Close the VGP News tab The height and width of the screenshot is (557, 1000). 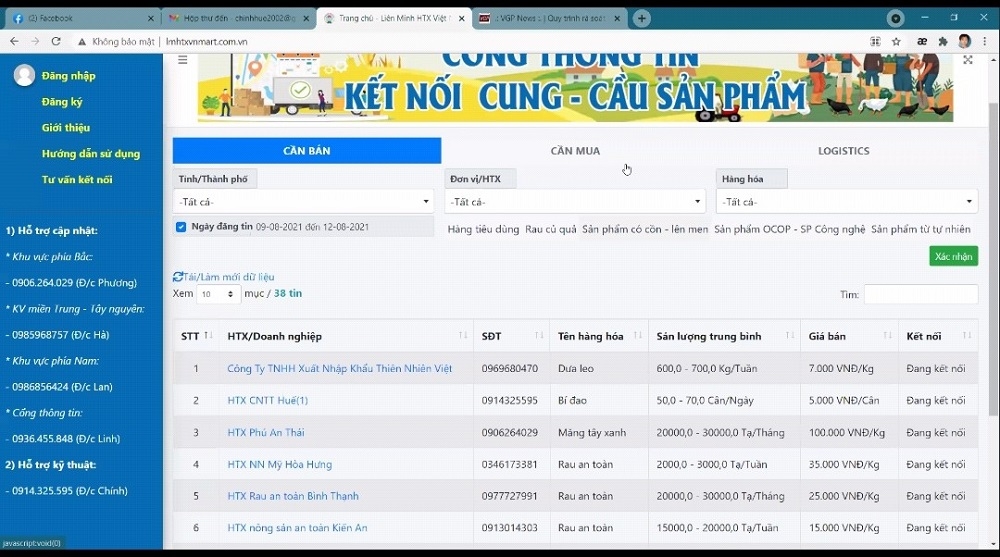pyautogui.click(x=617, y=19)
